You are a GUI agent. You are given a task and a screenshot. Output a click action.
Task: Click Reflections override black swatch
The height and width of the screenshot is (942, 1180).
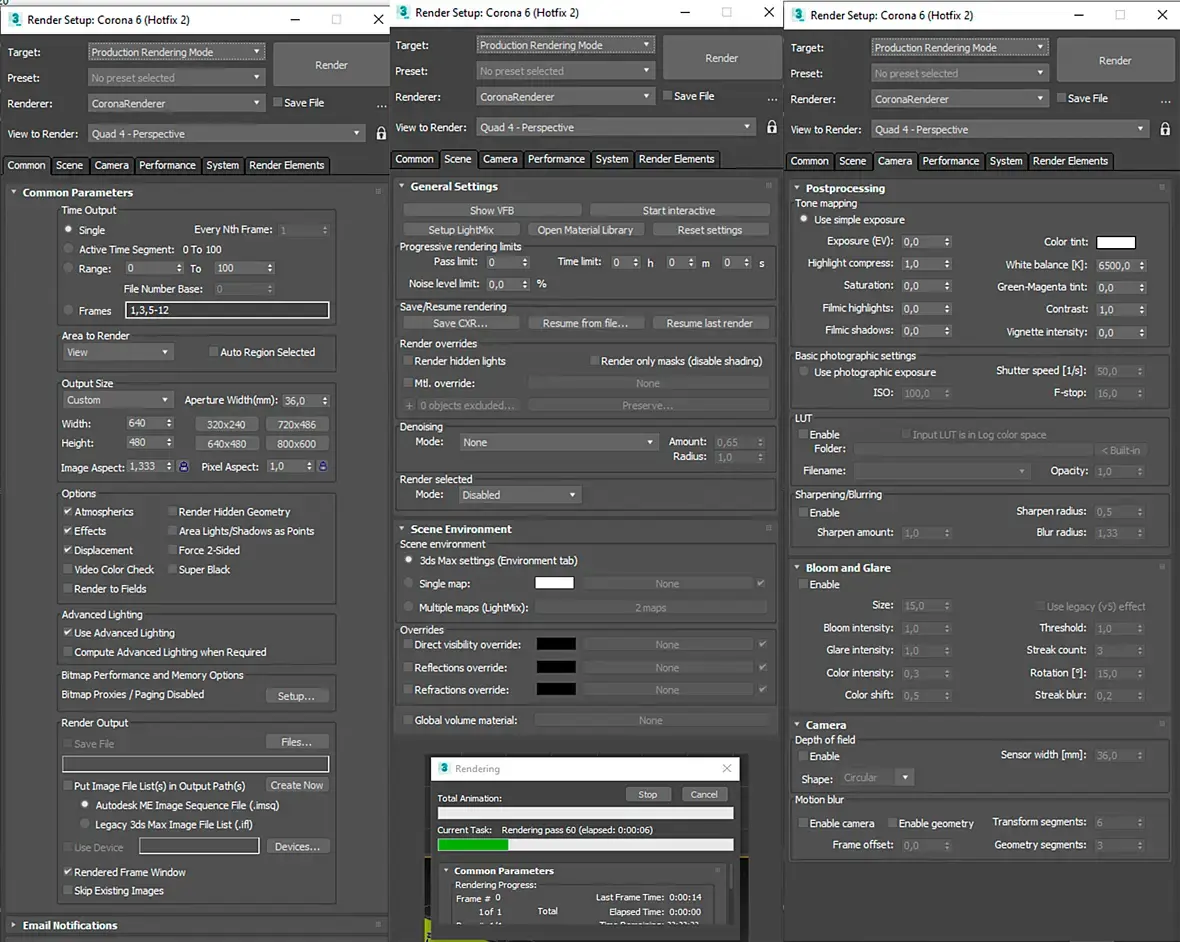pos(556,667)
